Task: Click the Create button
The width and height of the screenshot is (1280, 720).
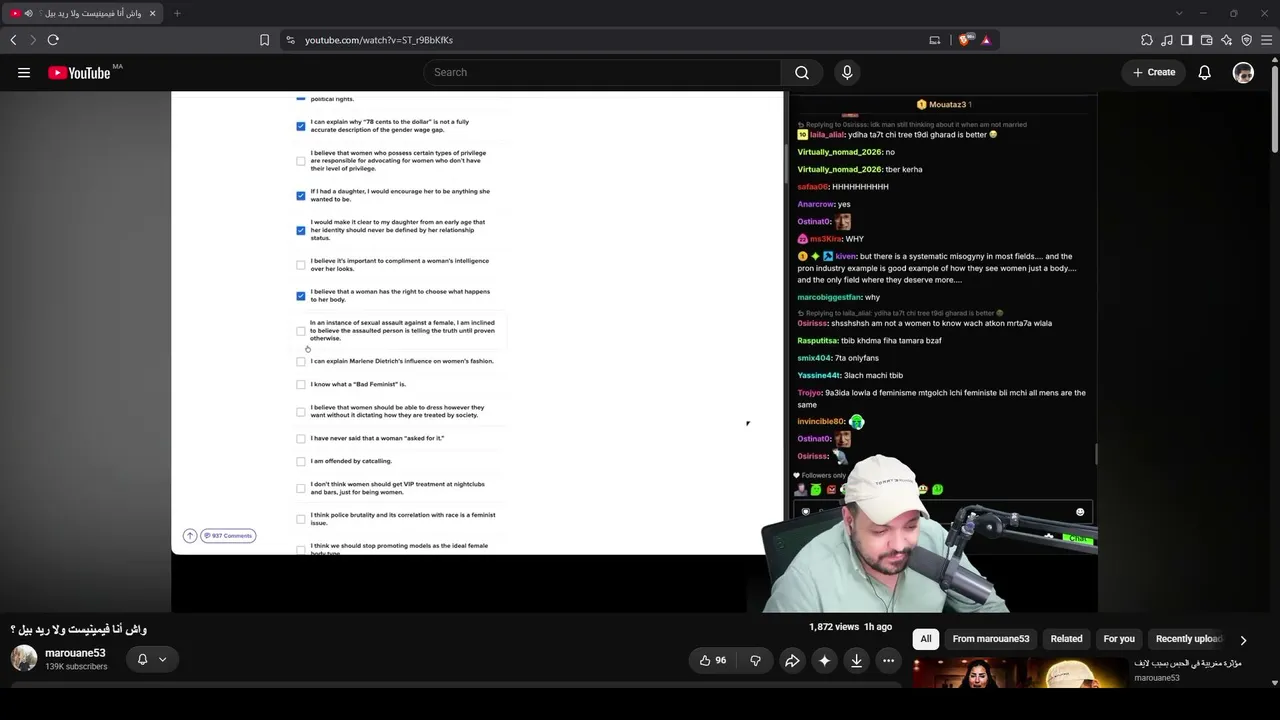Action: click(1154, 72)
